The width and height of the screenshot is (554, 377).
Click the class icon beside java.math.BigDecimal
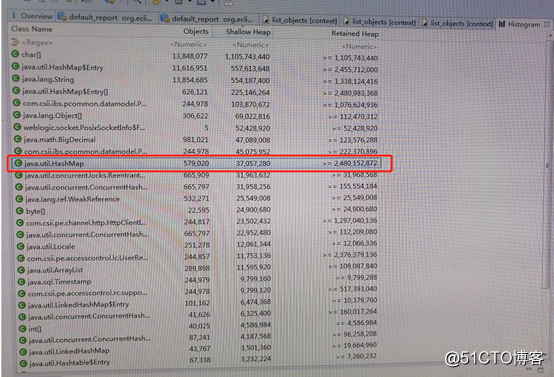17,139
